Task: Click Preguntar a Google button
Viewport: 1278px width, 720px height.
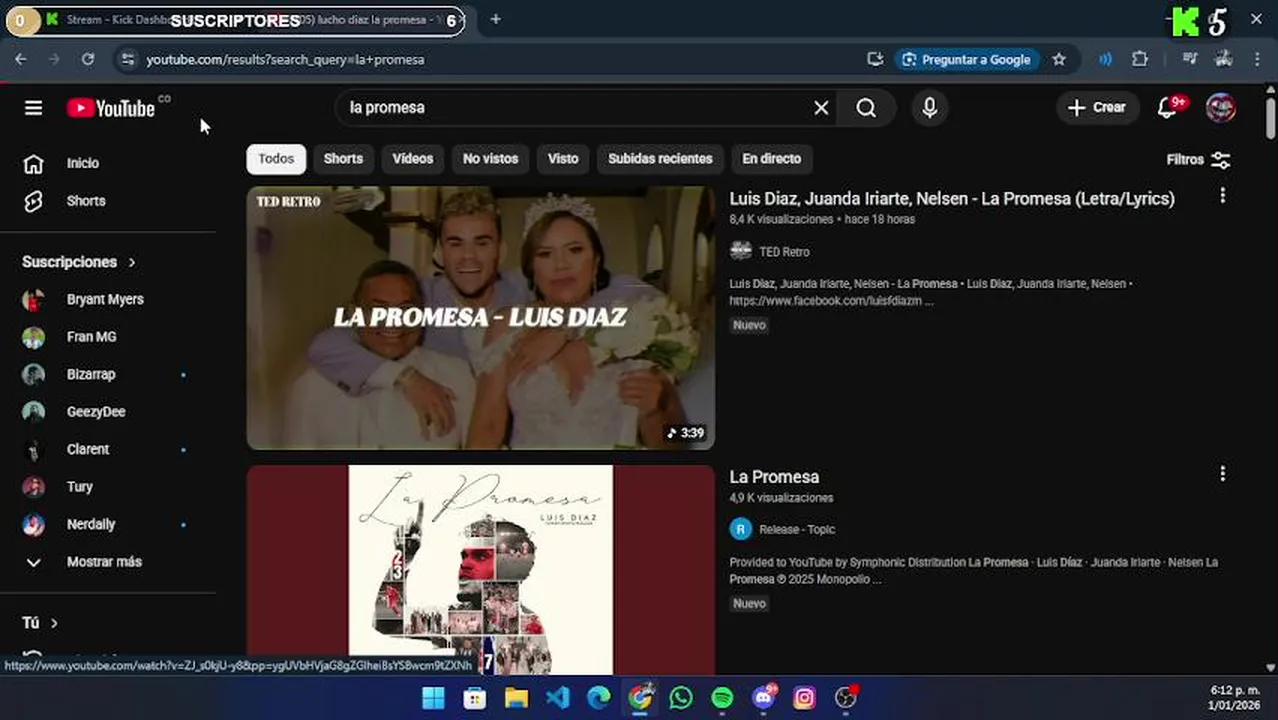Action: tap(966, 60)
